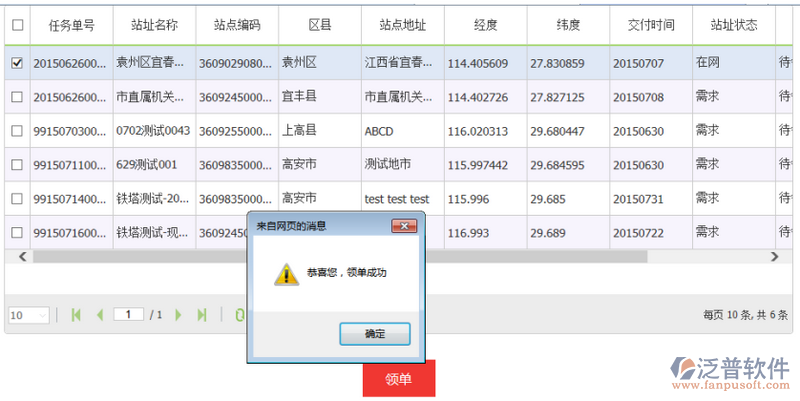Sort by the 任务单号 column header
Image resolution: width=800 pixels, height=401 pixels.
pyautogui.click(x=71, y=24)
